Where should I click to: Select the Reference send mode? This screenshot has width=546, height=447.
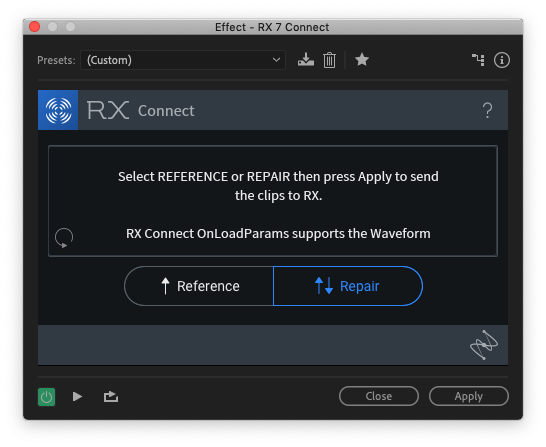[199, 286]
